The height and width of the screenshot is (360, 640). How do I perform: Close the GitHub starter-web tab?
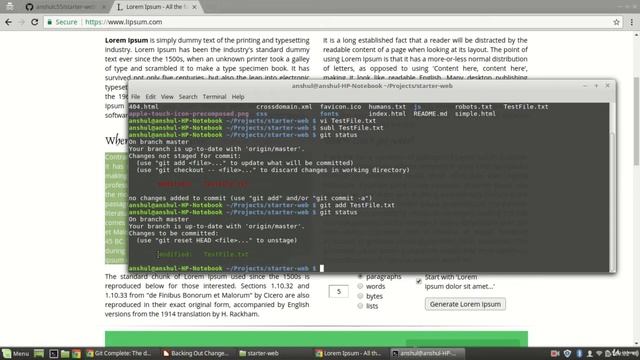click(x=104, y=7)
